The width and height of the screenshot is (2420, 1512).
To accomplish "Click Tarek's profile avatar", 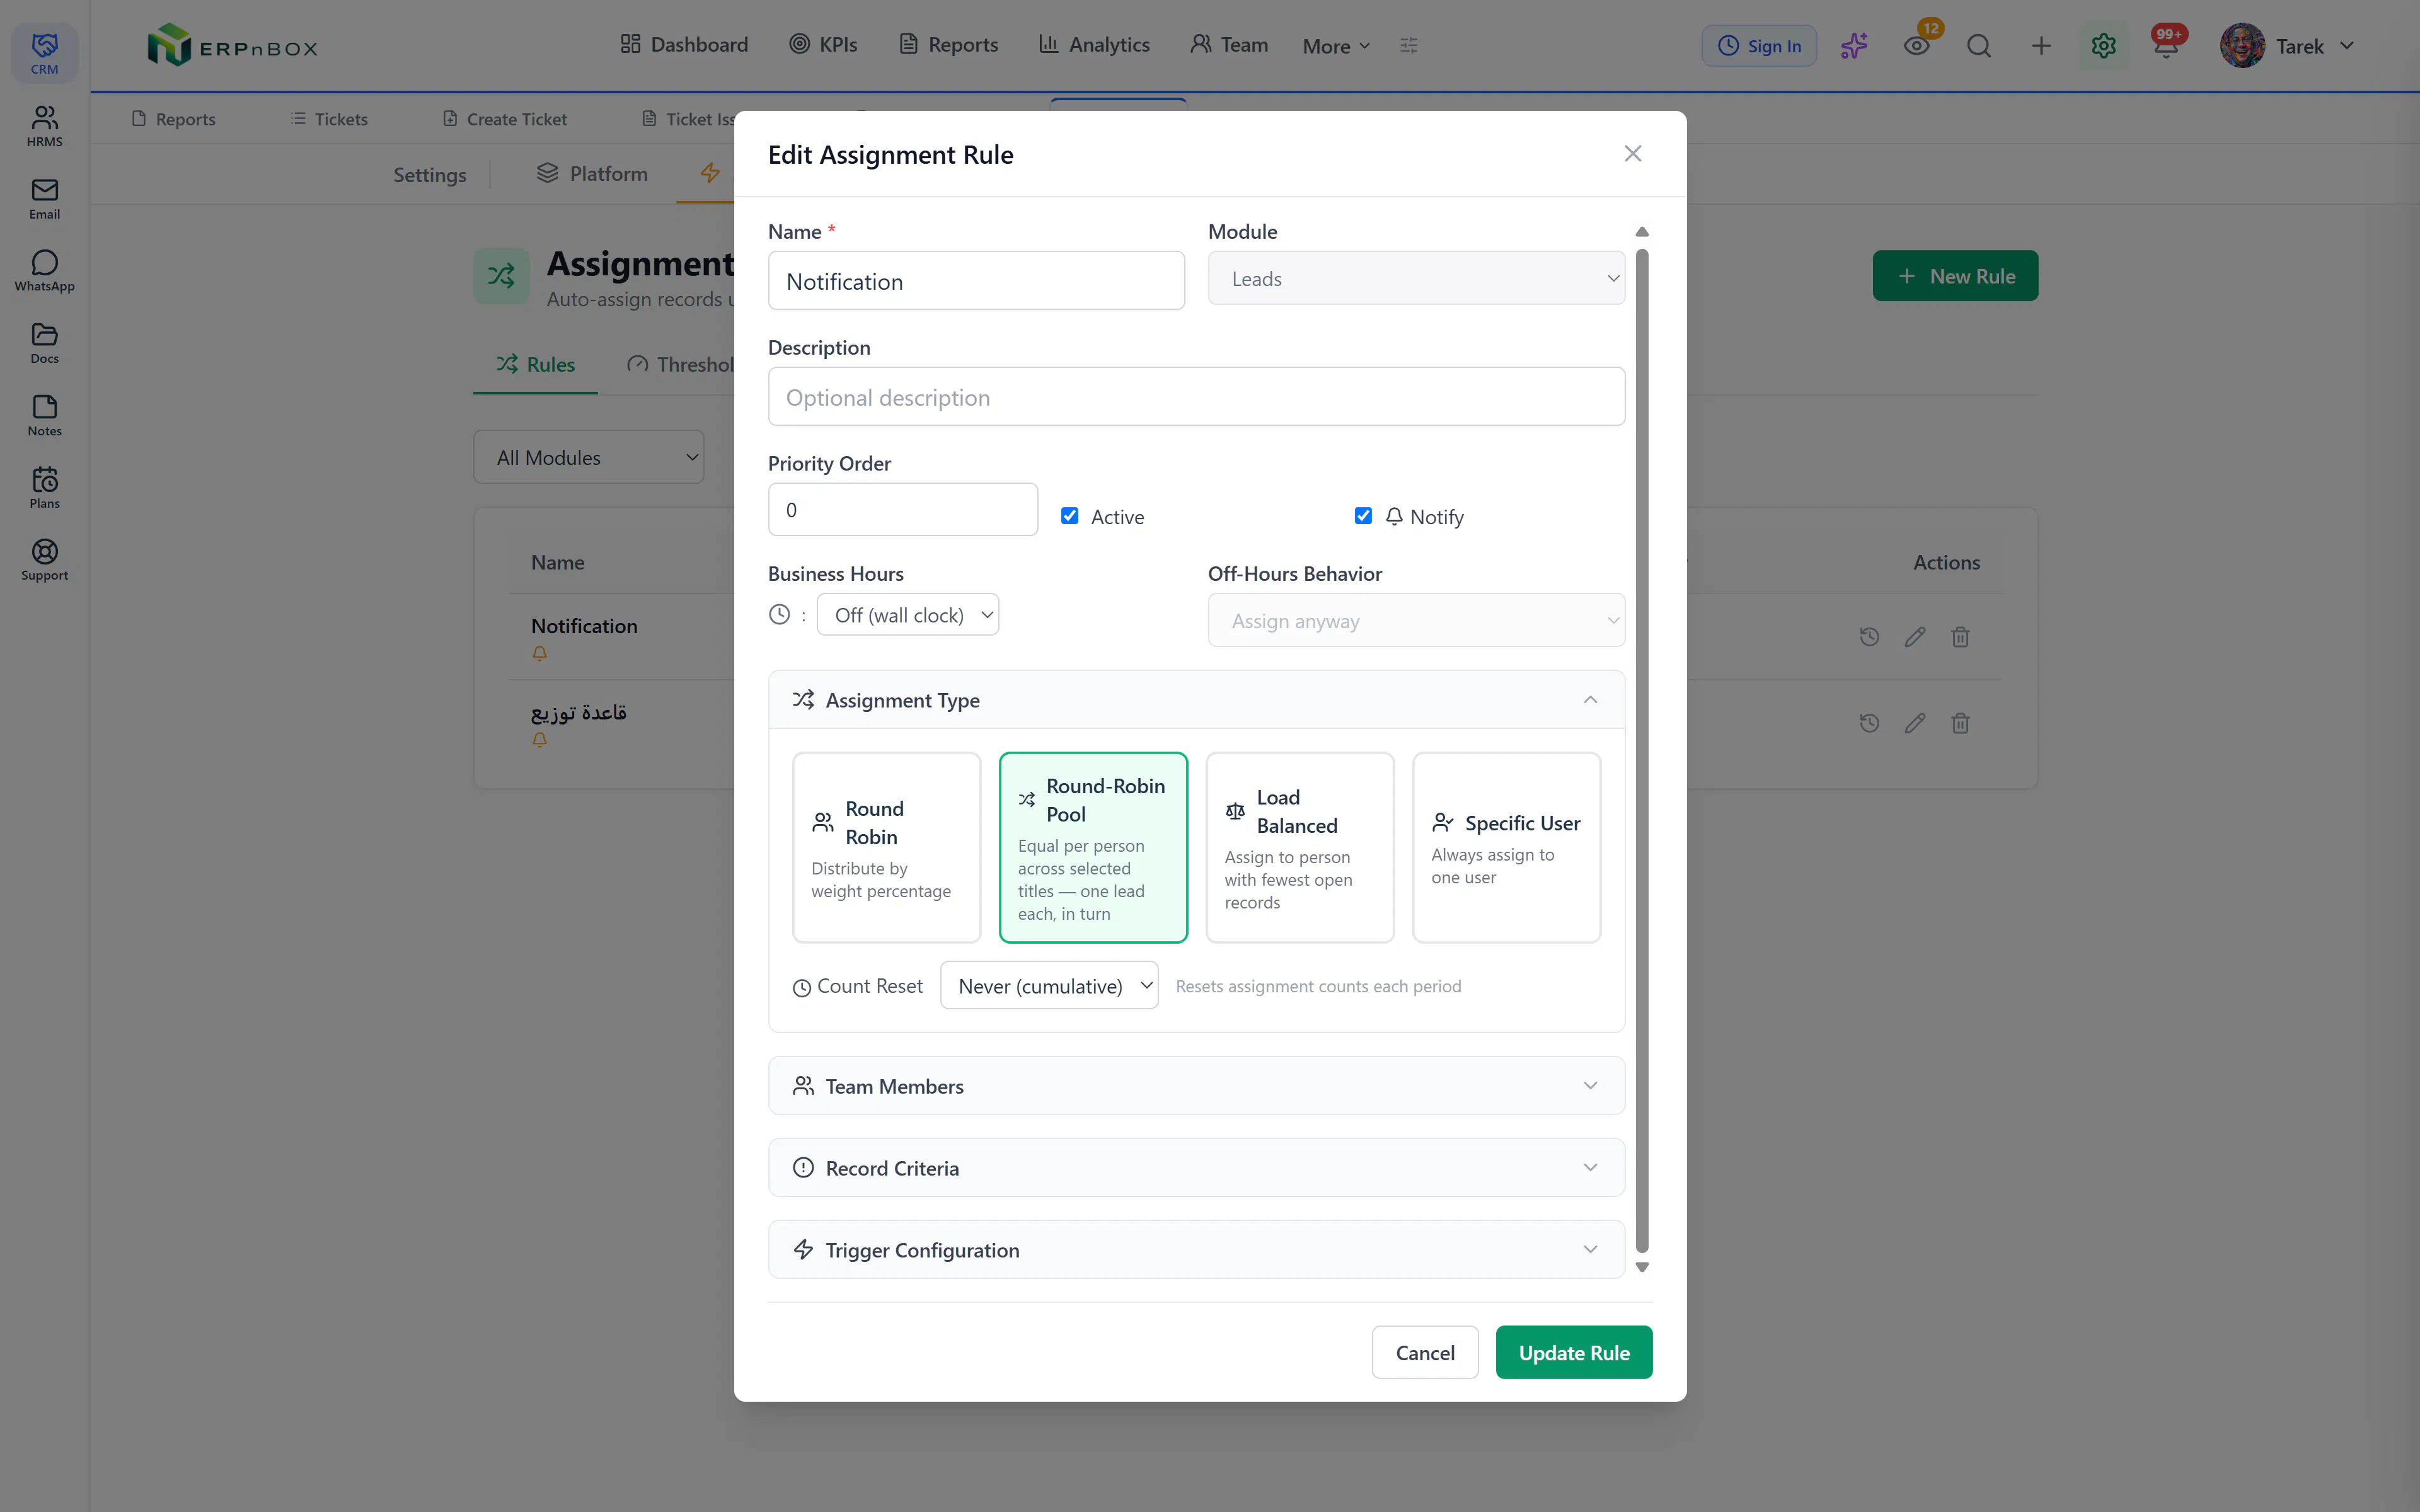I will point(2242,46).
